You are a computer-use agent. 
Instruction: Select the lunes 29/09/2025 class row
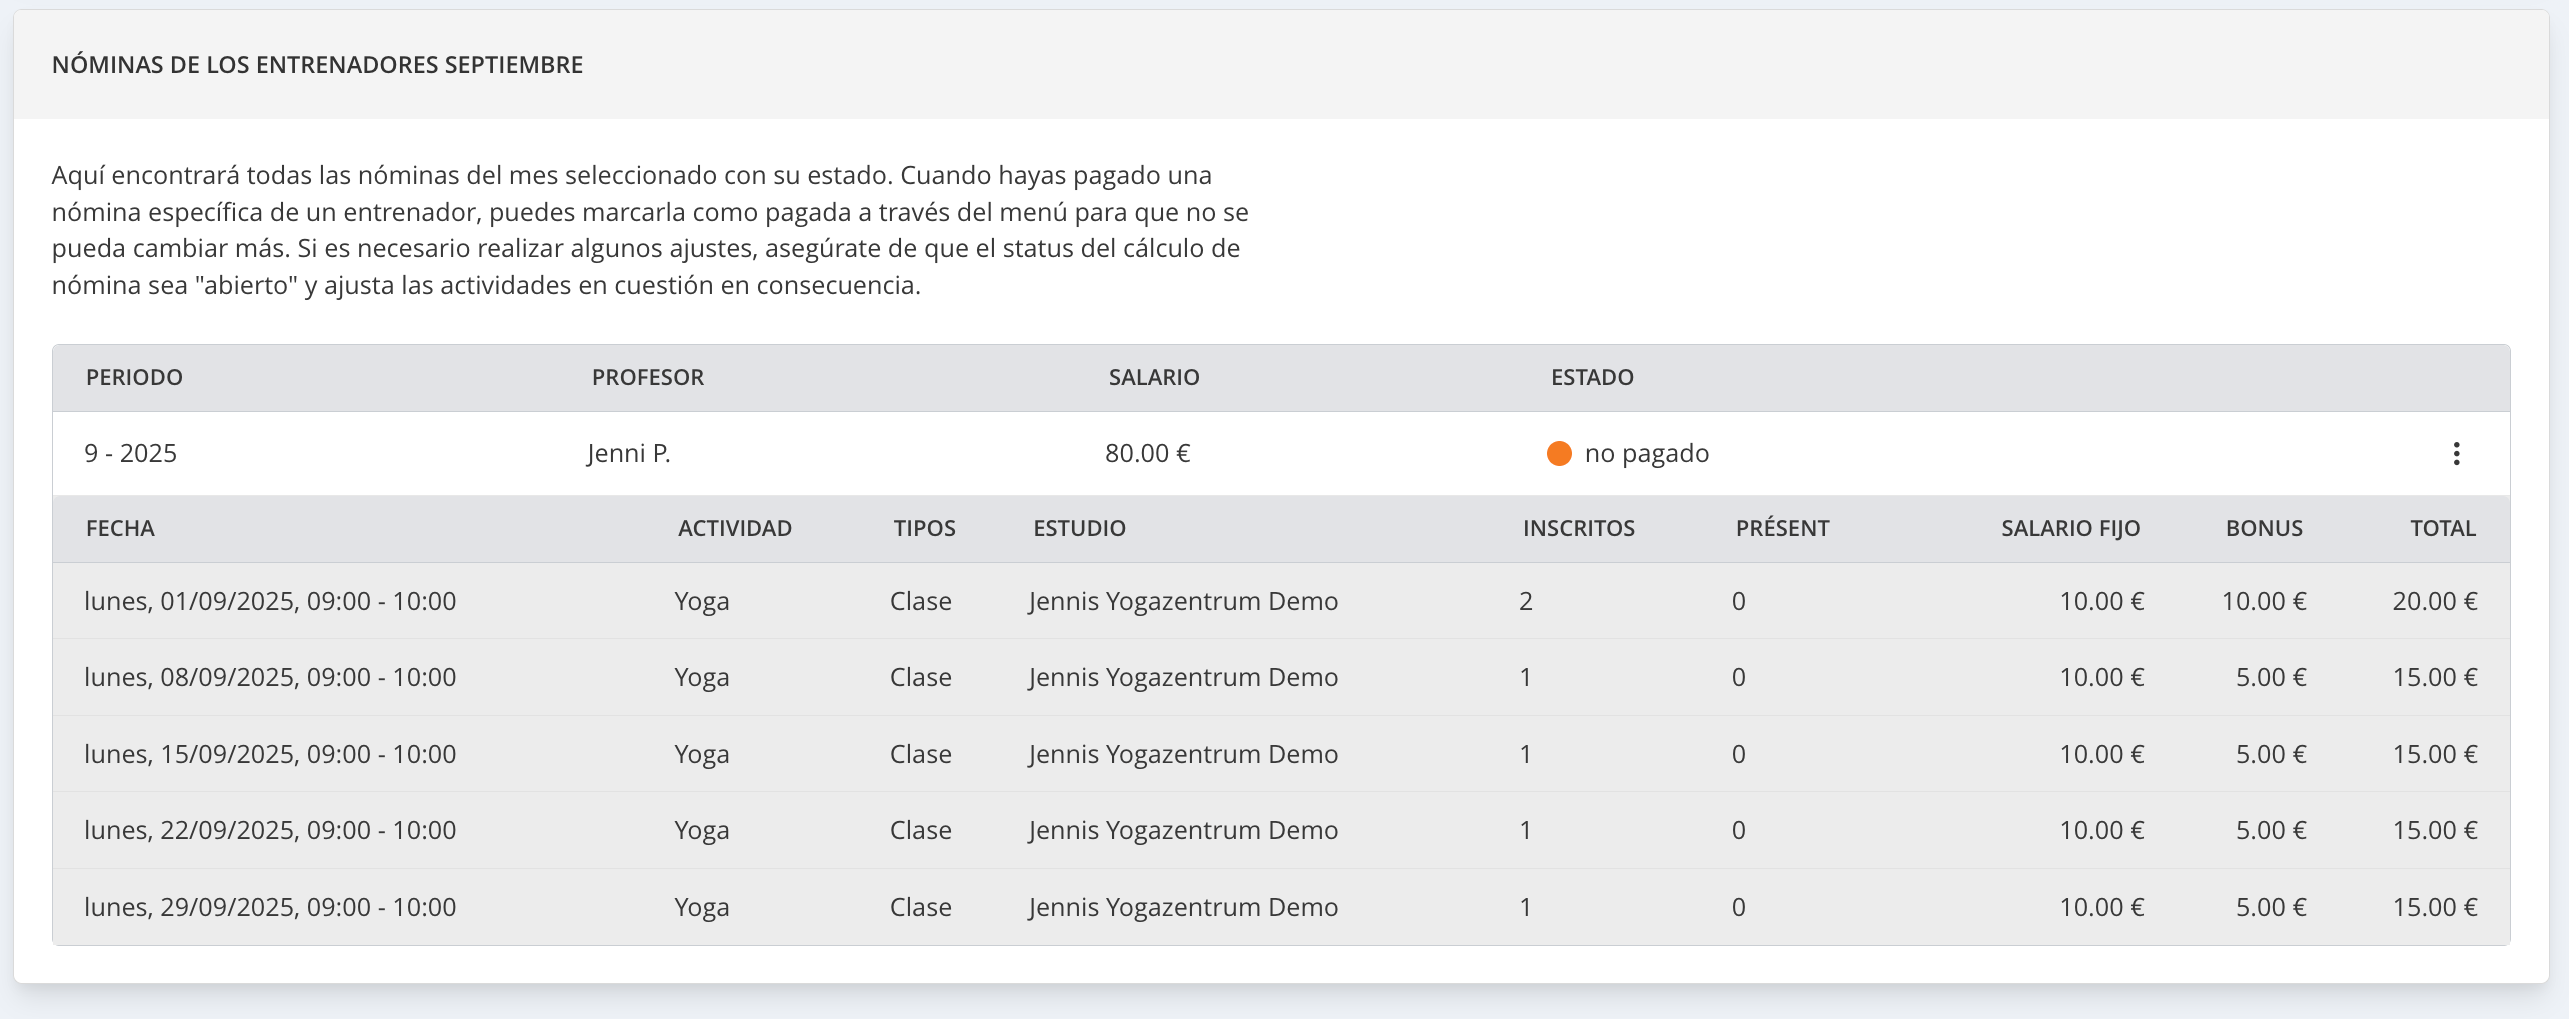(x=270, y=907)
